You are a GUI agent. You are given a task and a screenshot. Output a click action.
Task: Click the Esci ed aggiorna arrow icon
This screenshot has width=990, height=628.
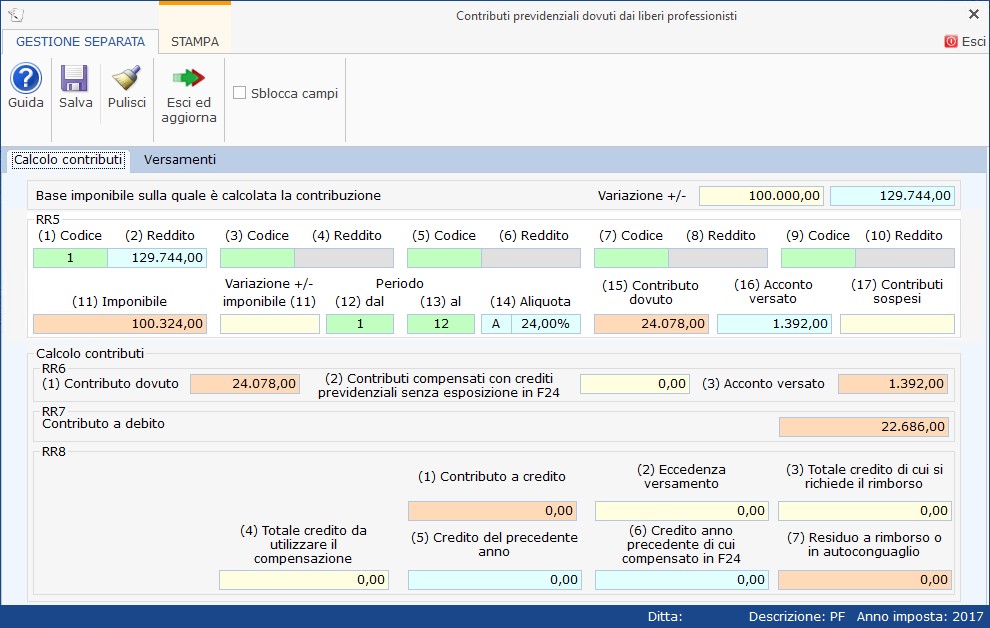[x=189, y=78]
